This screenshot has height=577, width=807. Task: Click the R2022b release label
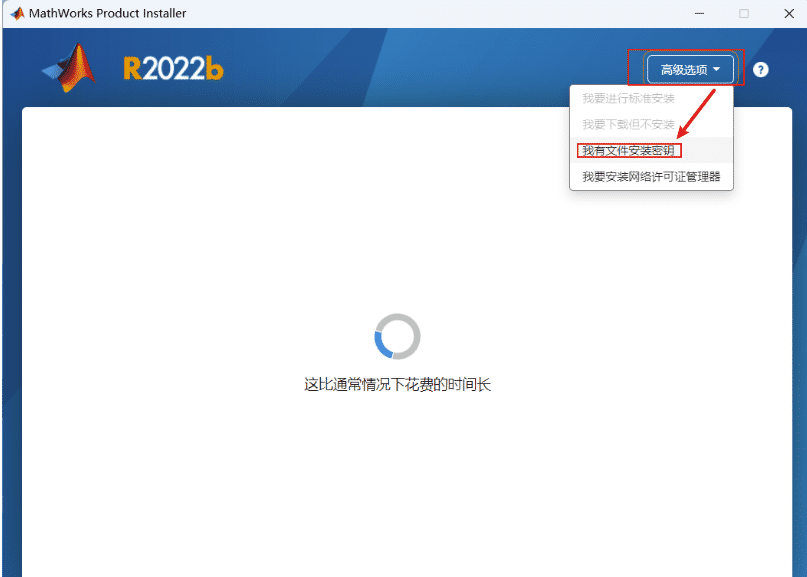coord(173,68)
